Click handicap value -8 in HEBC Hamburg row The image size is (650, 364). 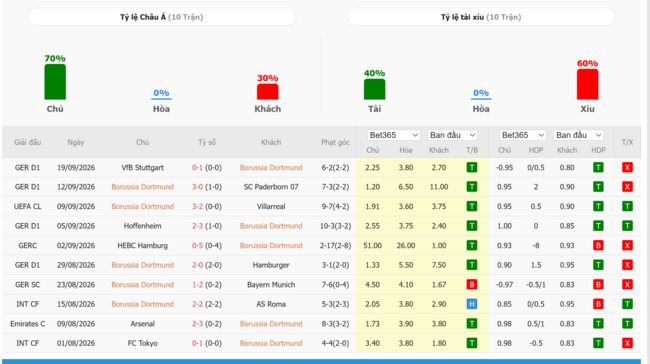536,245
